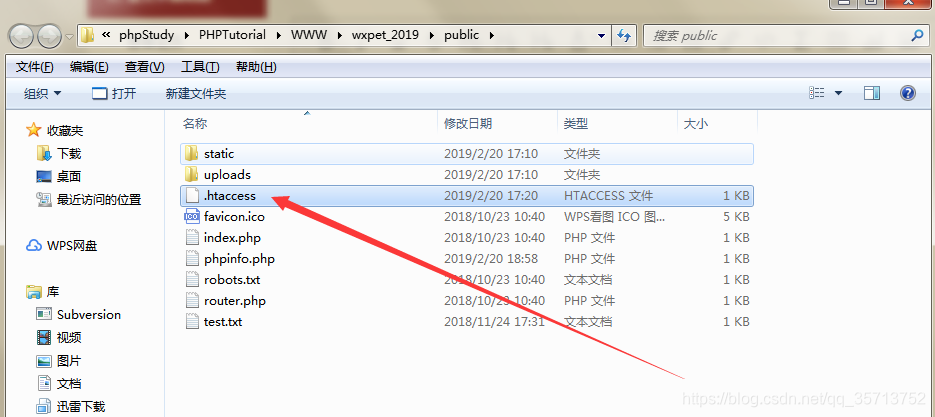Select PHPTutorial in the breadcrumb path
Viewport: 935px width, 417px height.
click(x=232, y=35)
